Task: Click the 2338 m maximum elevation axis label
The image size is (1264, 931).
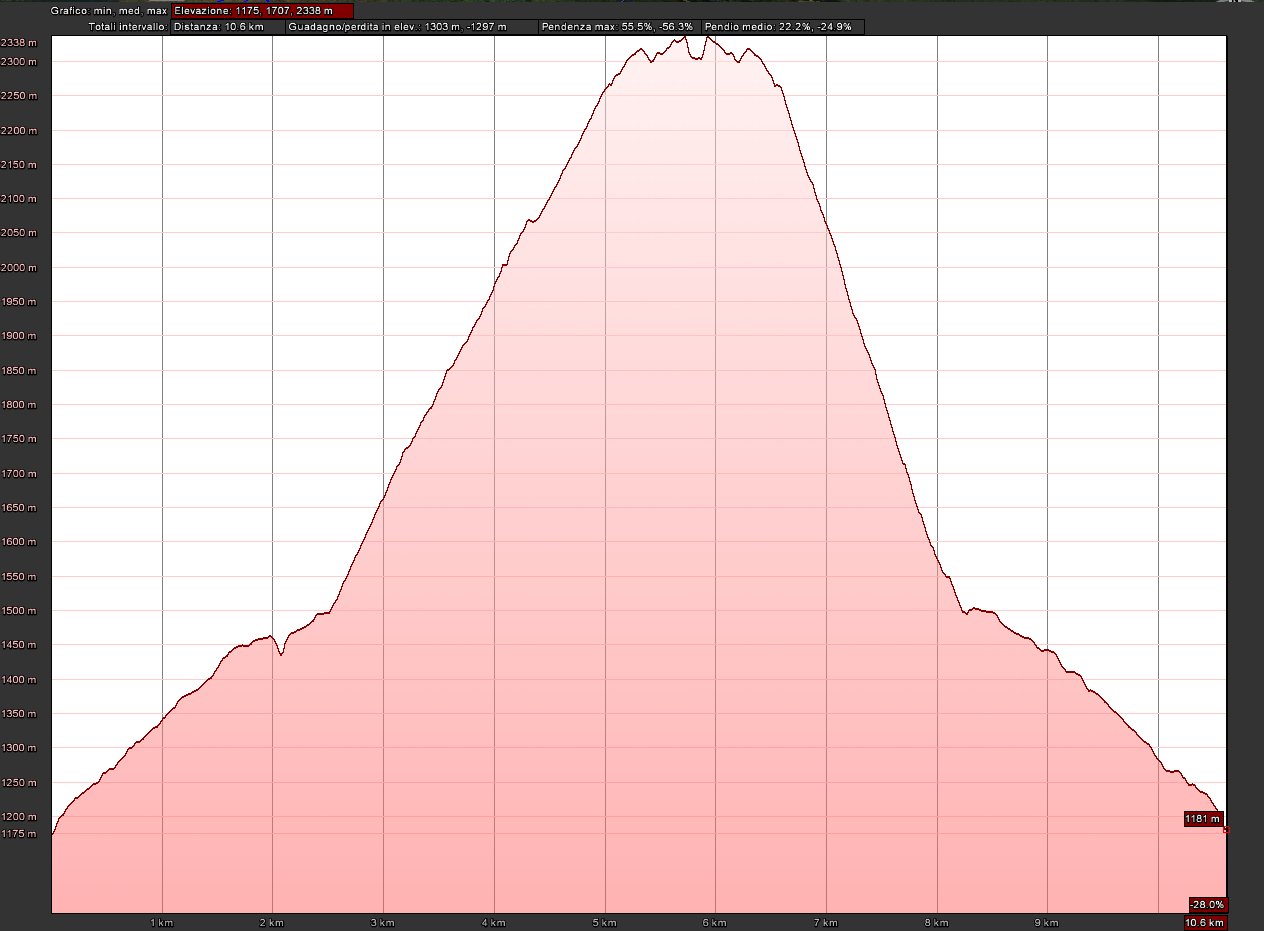Action: (19, 43)
